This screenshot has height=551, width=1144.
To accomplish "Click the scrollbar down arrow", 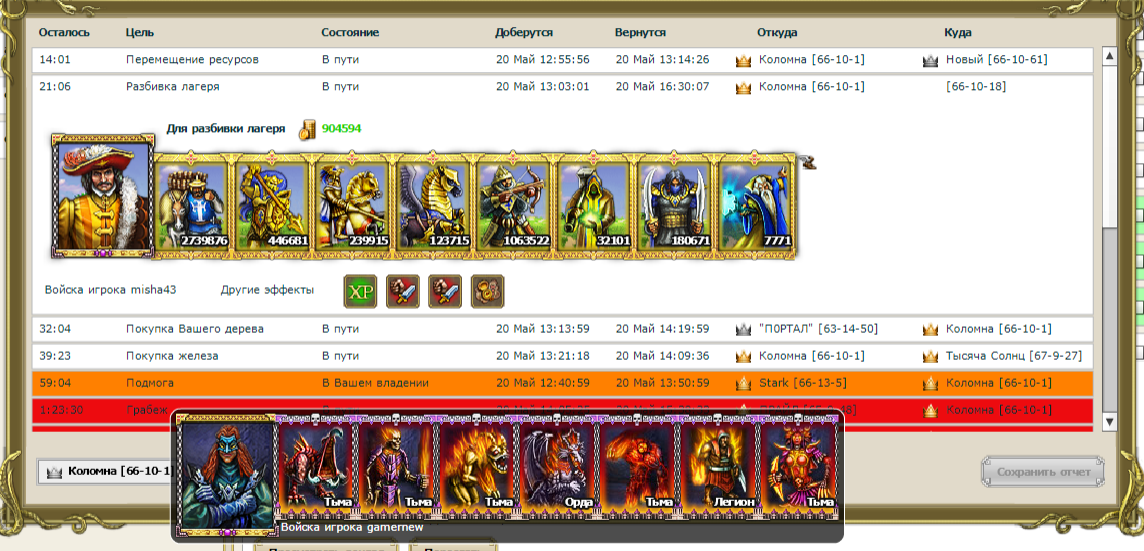I will pyautogui.click(x=1108, y=422).
